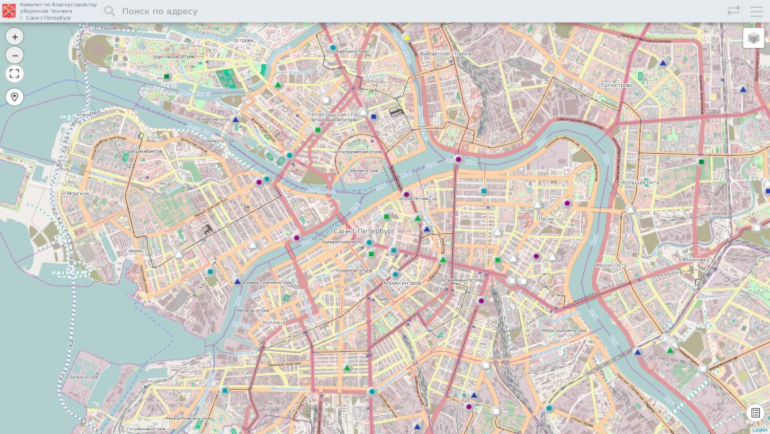Click the Leaflet attribution link
Image resolution: width=770 pixels, height=434 pixels.
click(x=759, y=430)
